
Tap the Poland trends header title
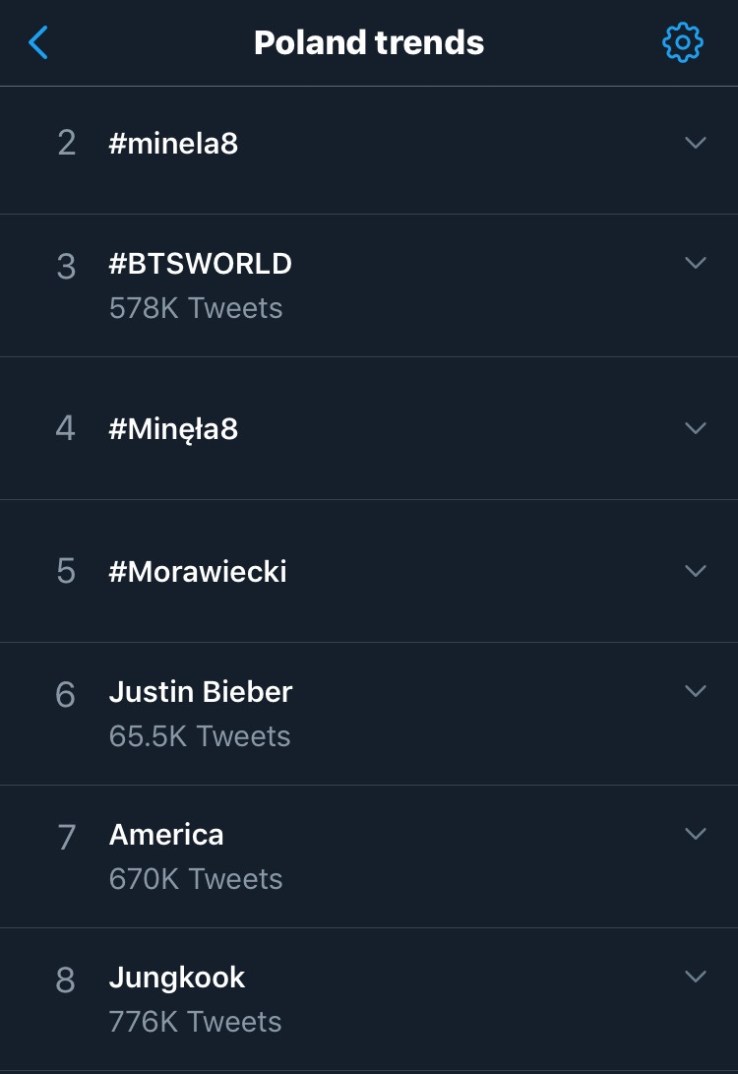click(x=368, y=43)
